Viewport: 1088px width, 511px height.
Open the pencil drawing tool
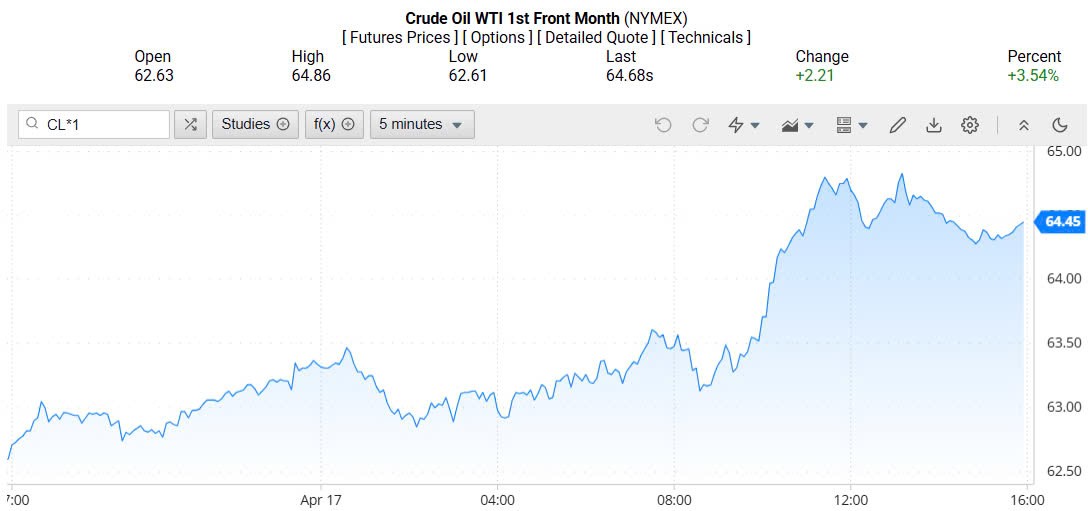pyautogui.click(x=897, y=125)
